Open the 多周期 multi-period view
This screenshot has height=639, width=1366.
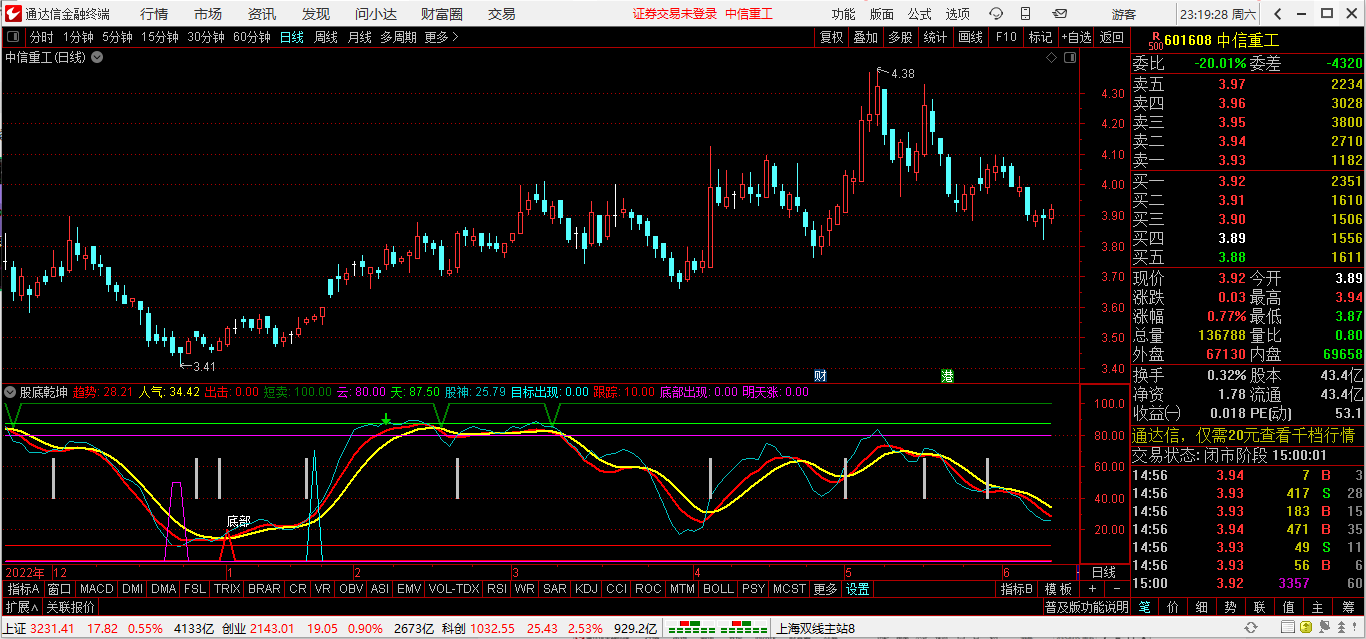(x=398, y=37)
